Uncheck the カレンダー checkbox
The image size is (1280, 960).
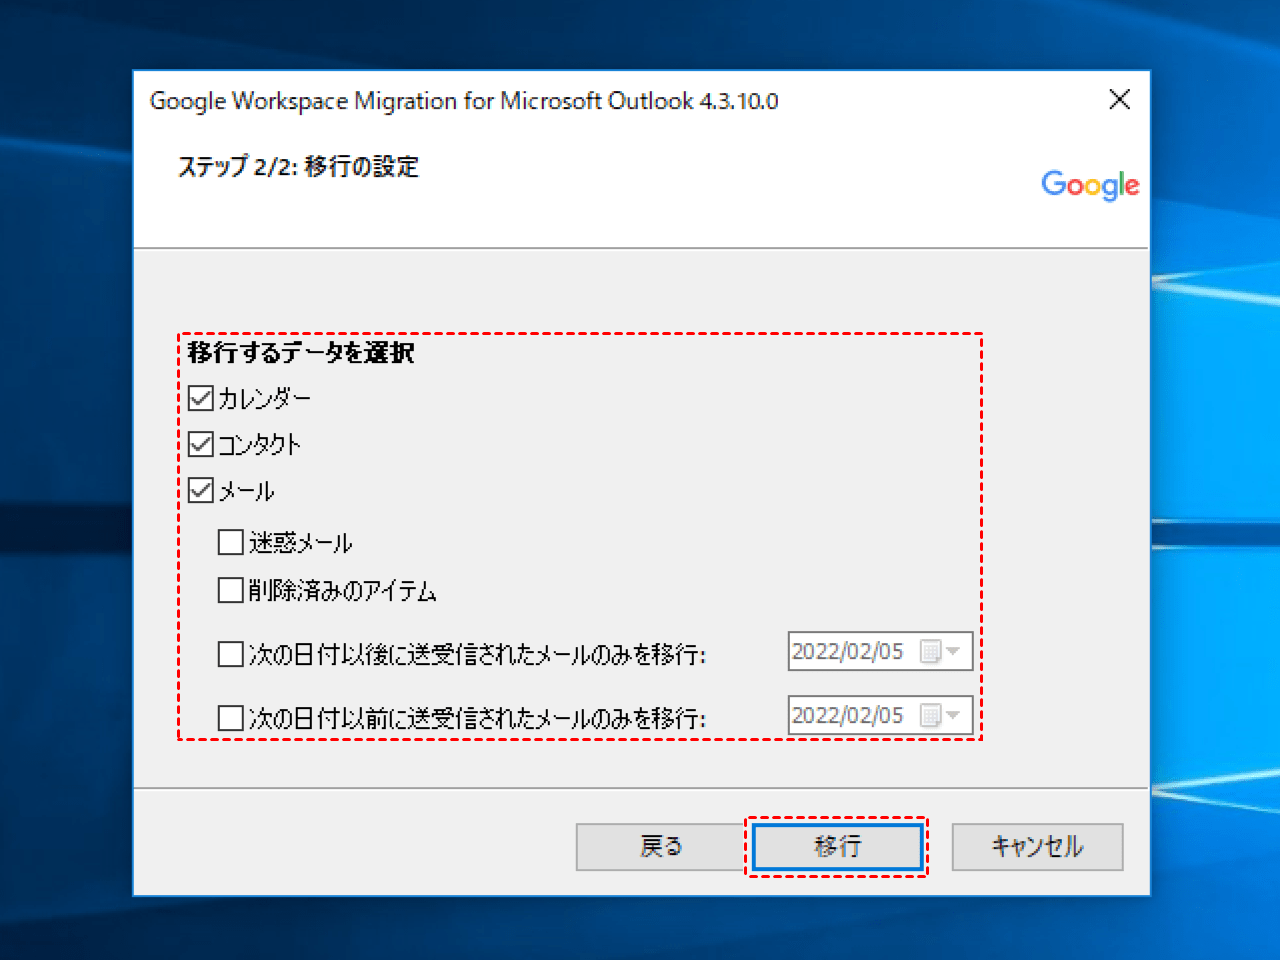[201, 398]
